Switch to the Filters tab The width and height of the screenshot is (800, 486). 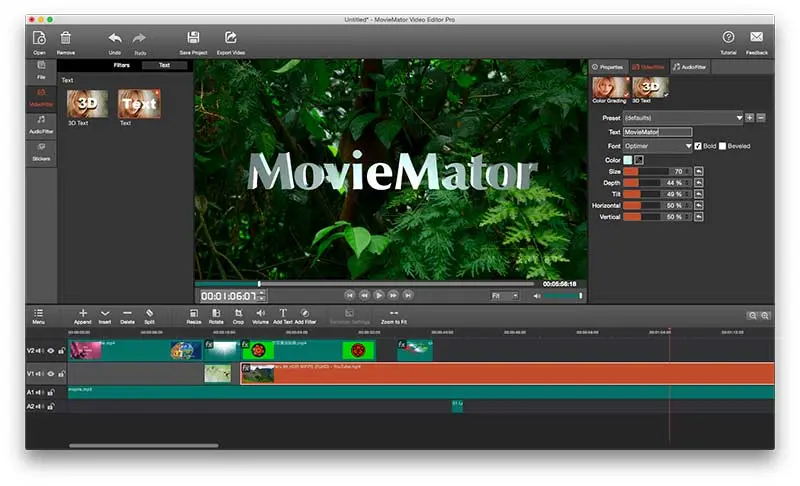tap(121, 65)
